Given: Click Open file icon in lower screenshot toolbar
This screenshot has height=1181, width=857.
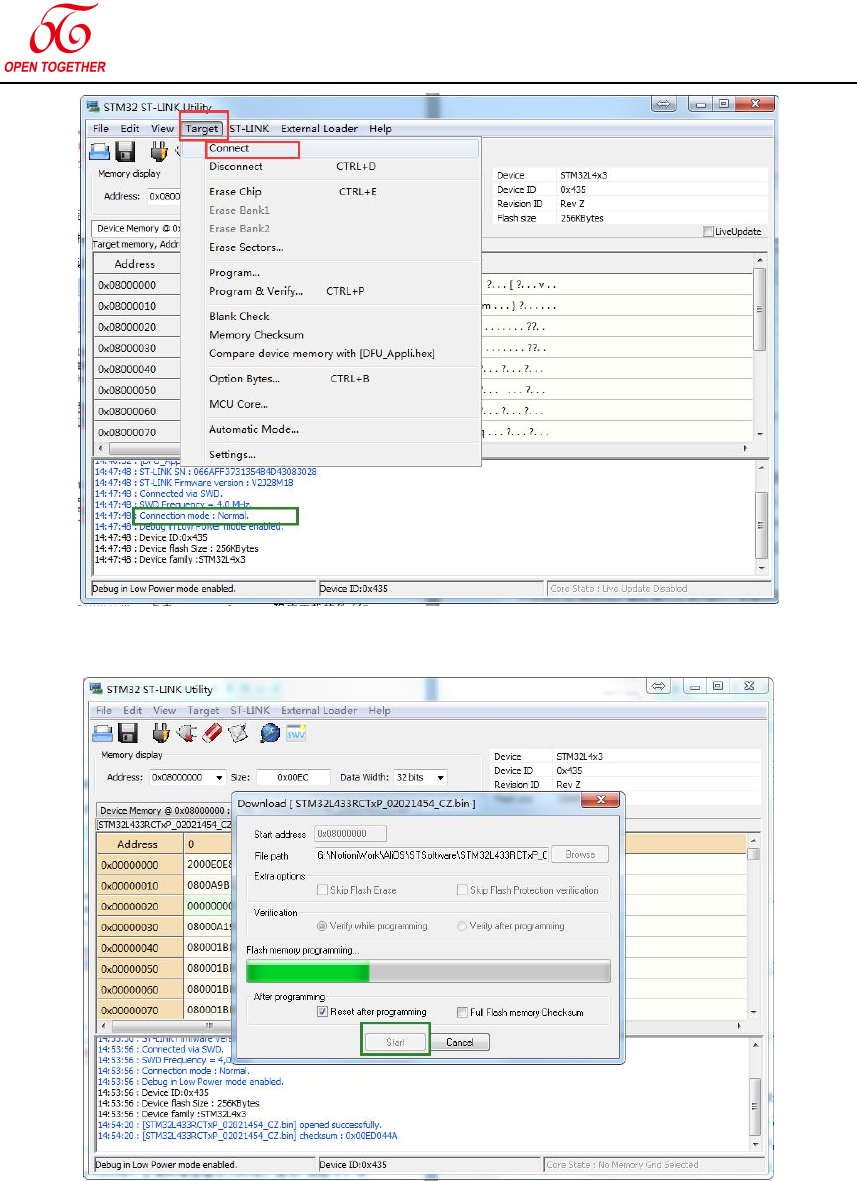Looking at the screenshot, I should (102, 733).
